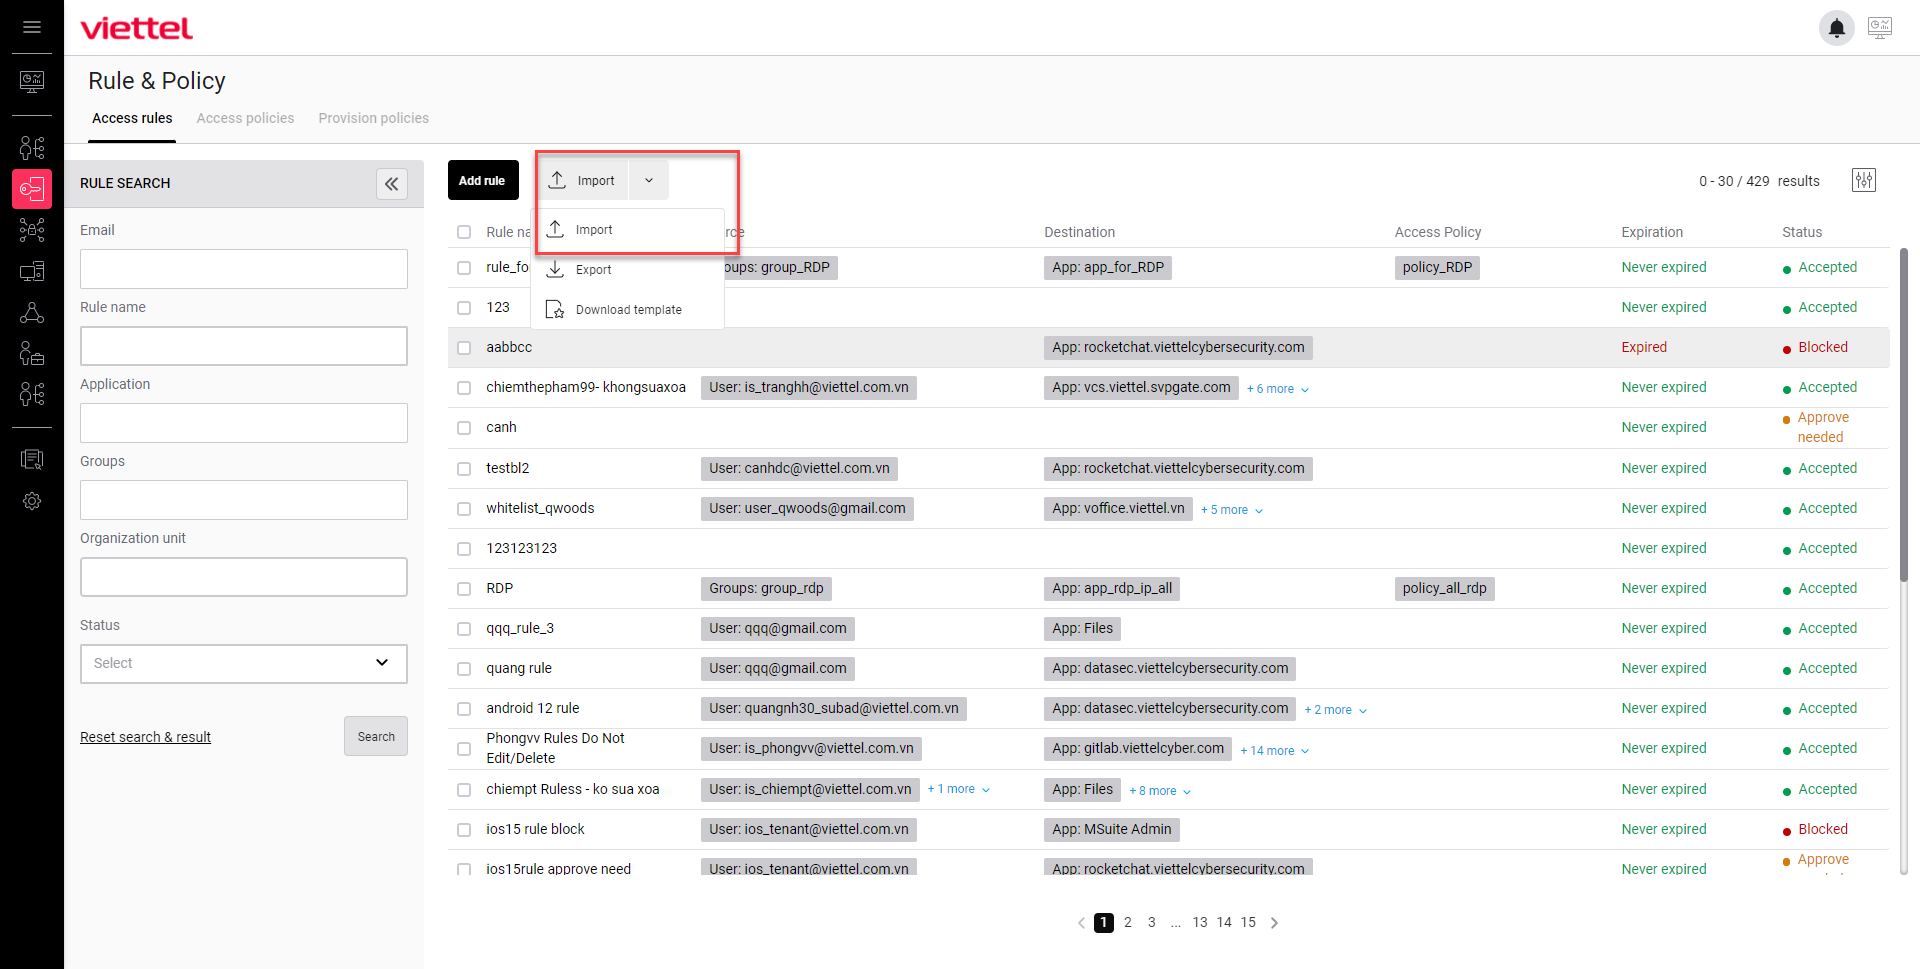The height and width of the screenshot is (969, 1920).
Task: Check the canh rule checkbox
Action: (464, 428)
